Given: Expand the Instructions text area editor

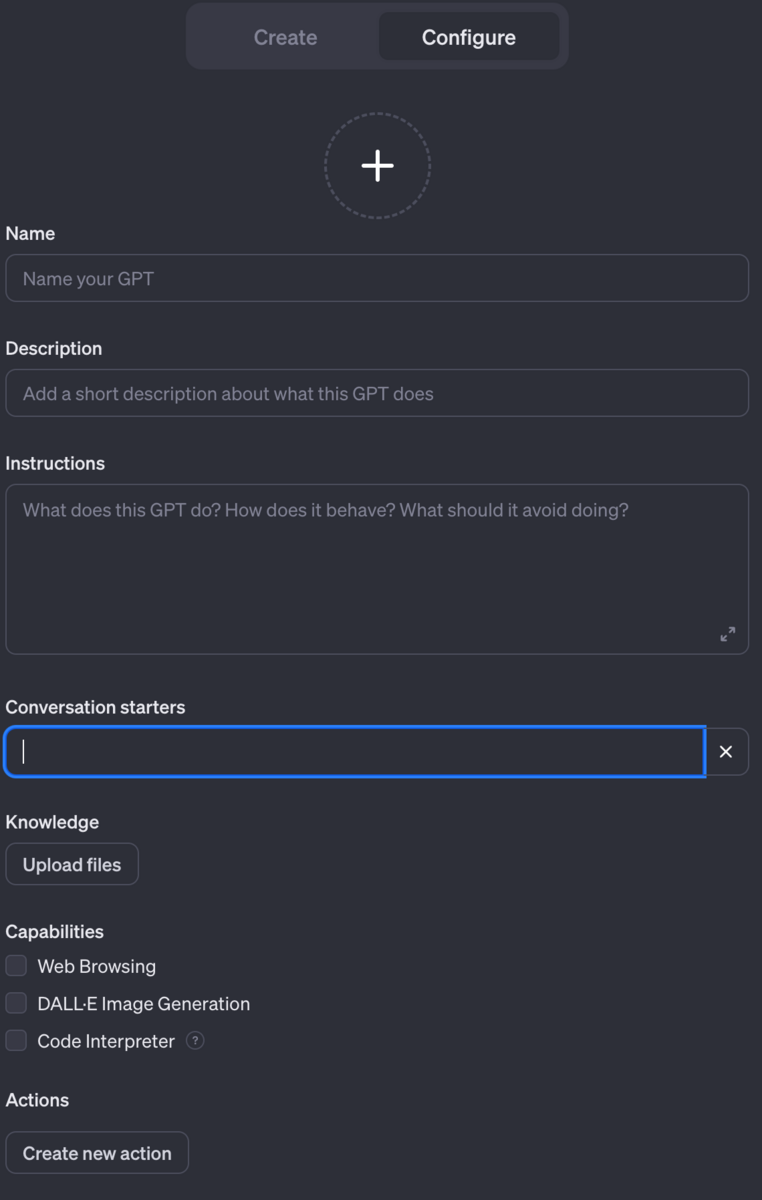Looking at the screenshot, I should [727, 634].
